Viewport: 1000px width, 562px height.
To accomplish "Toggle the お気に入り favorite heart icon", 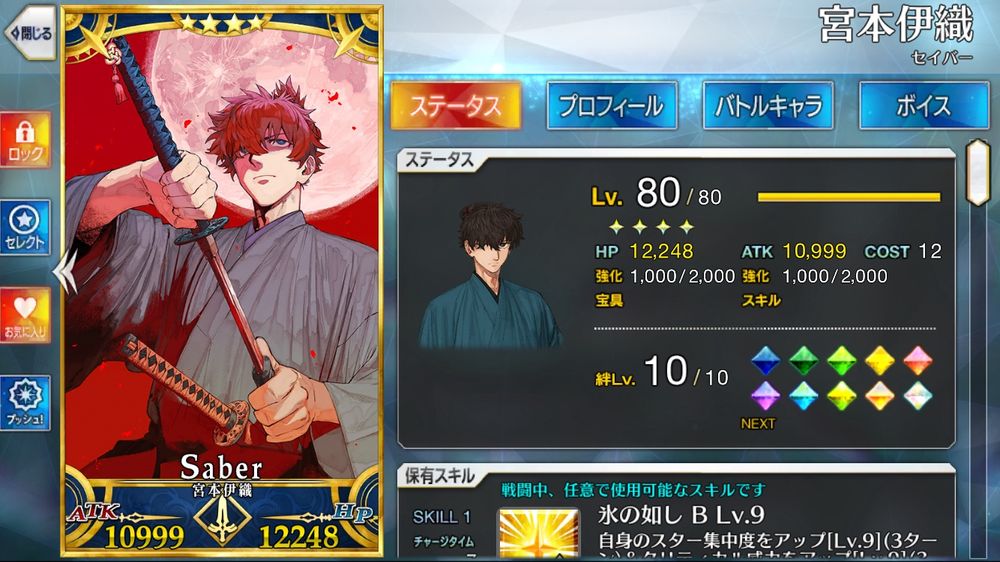I will tap(26, 315).
